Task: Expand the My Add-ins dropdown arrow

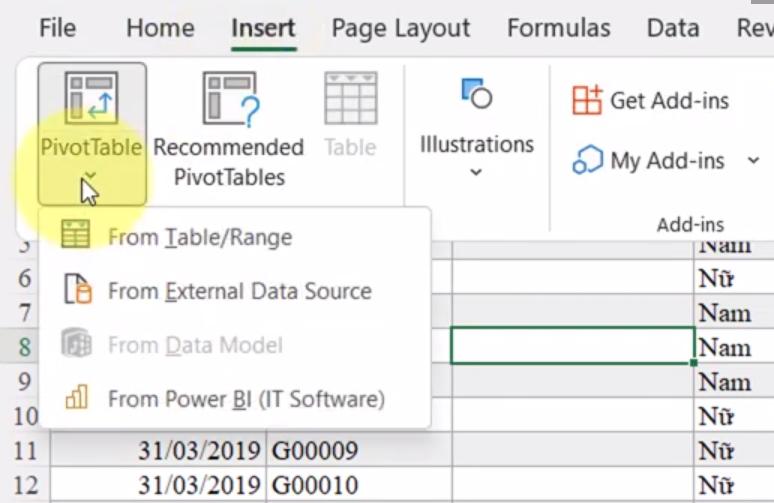Action: point(753,160)
